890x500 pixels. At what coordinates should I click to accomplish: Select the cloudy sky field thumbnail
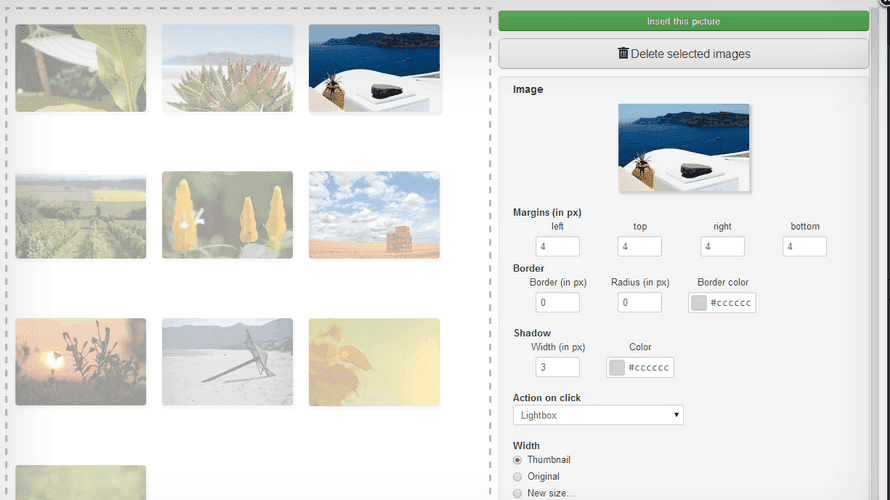coord(374,215)
